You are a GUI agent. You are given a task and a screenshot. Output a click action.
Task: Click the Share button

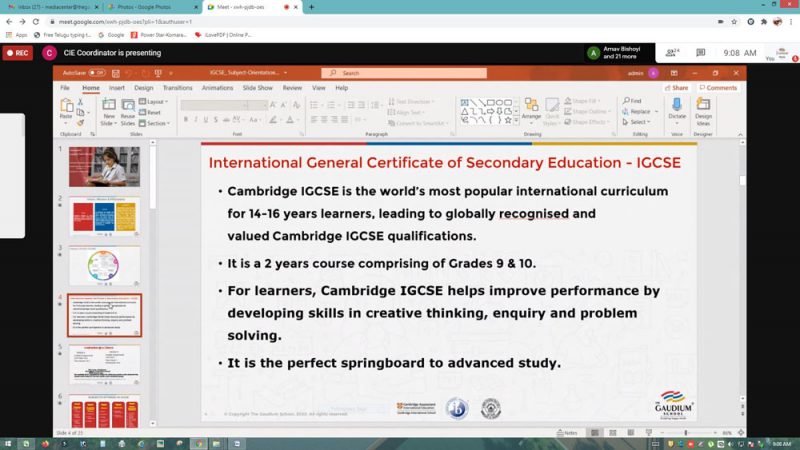coord(677,88)
